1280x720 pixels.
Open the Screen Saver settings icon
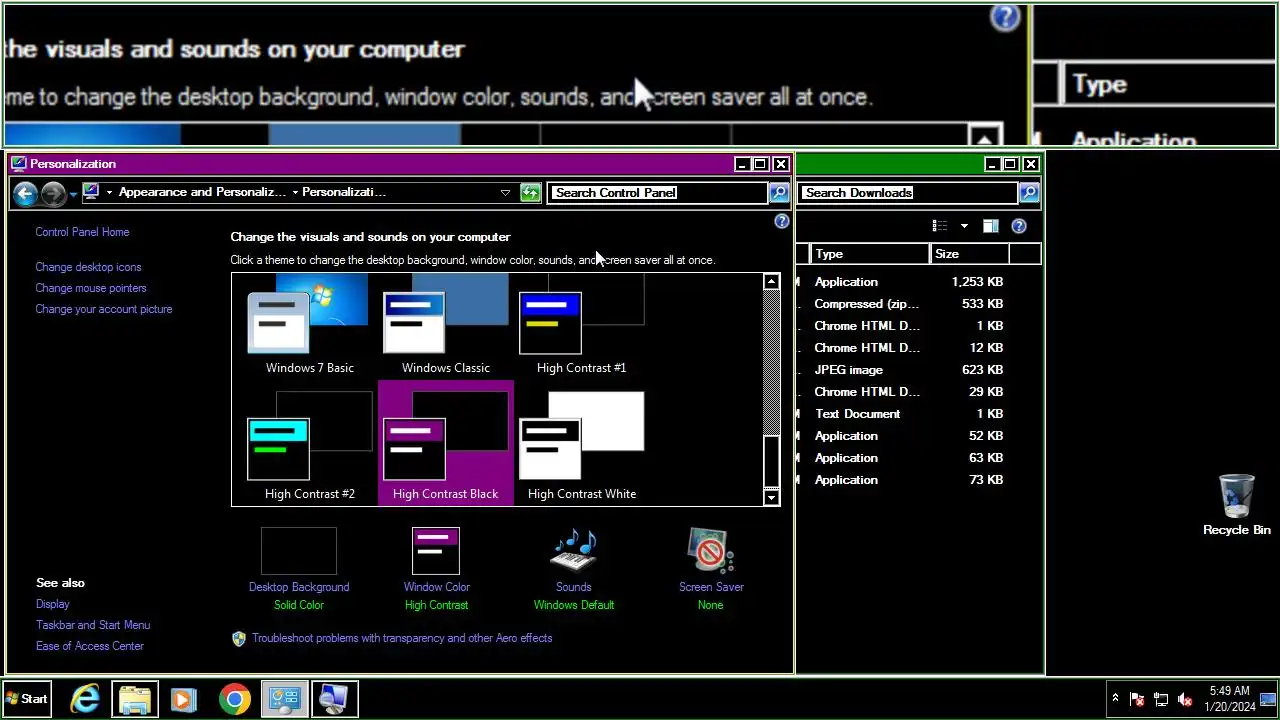[710, 550]
